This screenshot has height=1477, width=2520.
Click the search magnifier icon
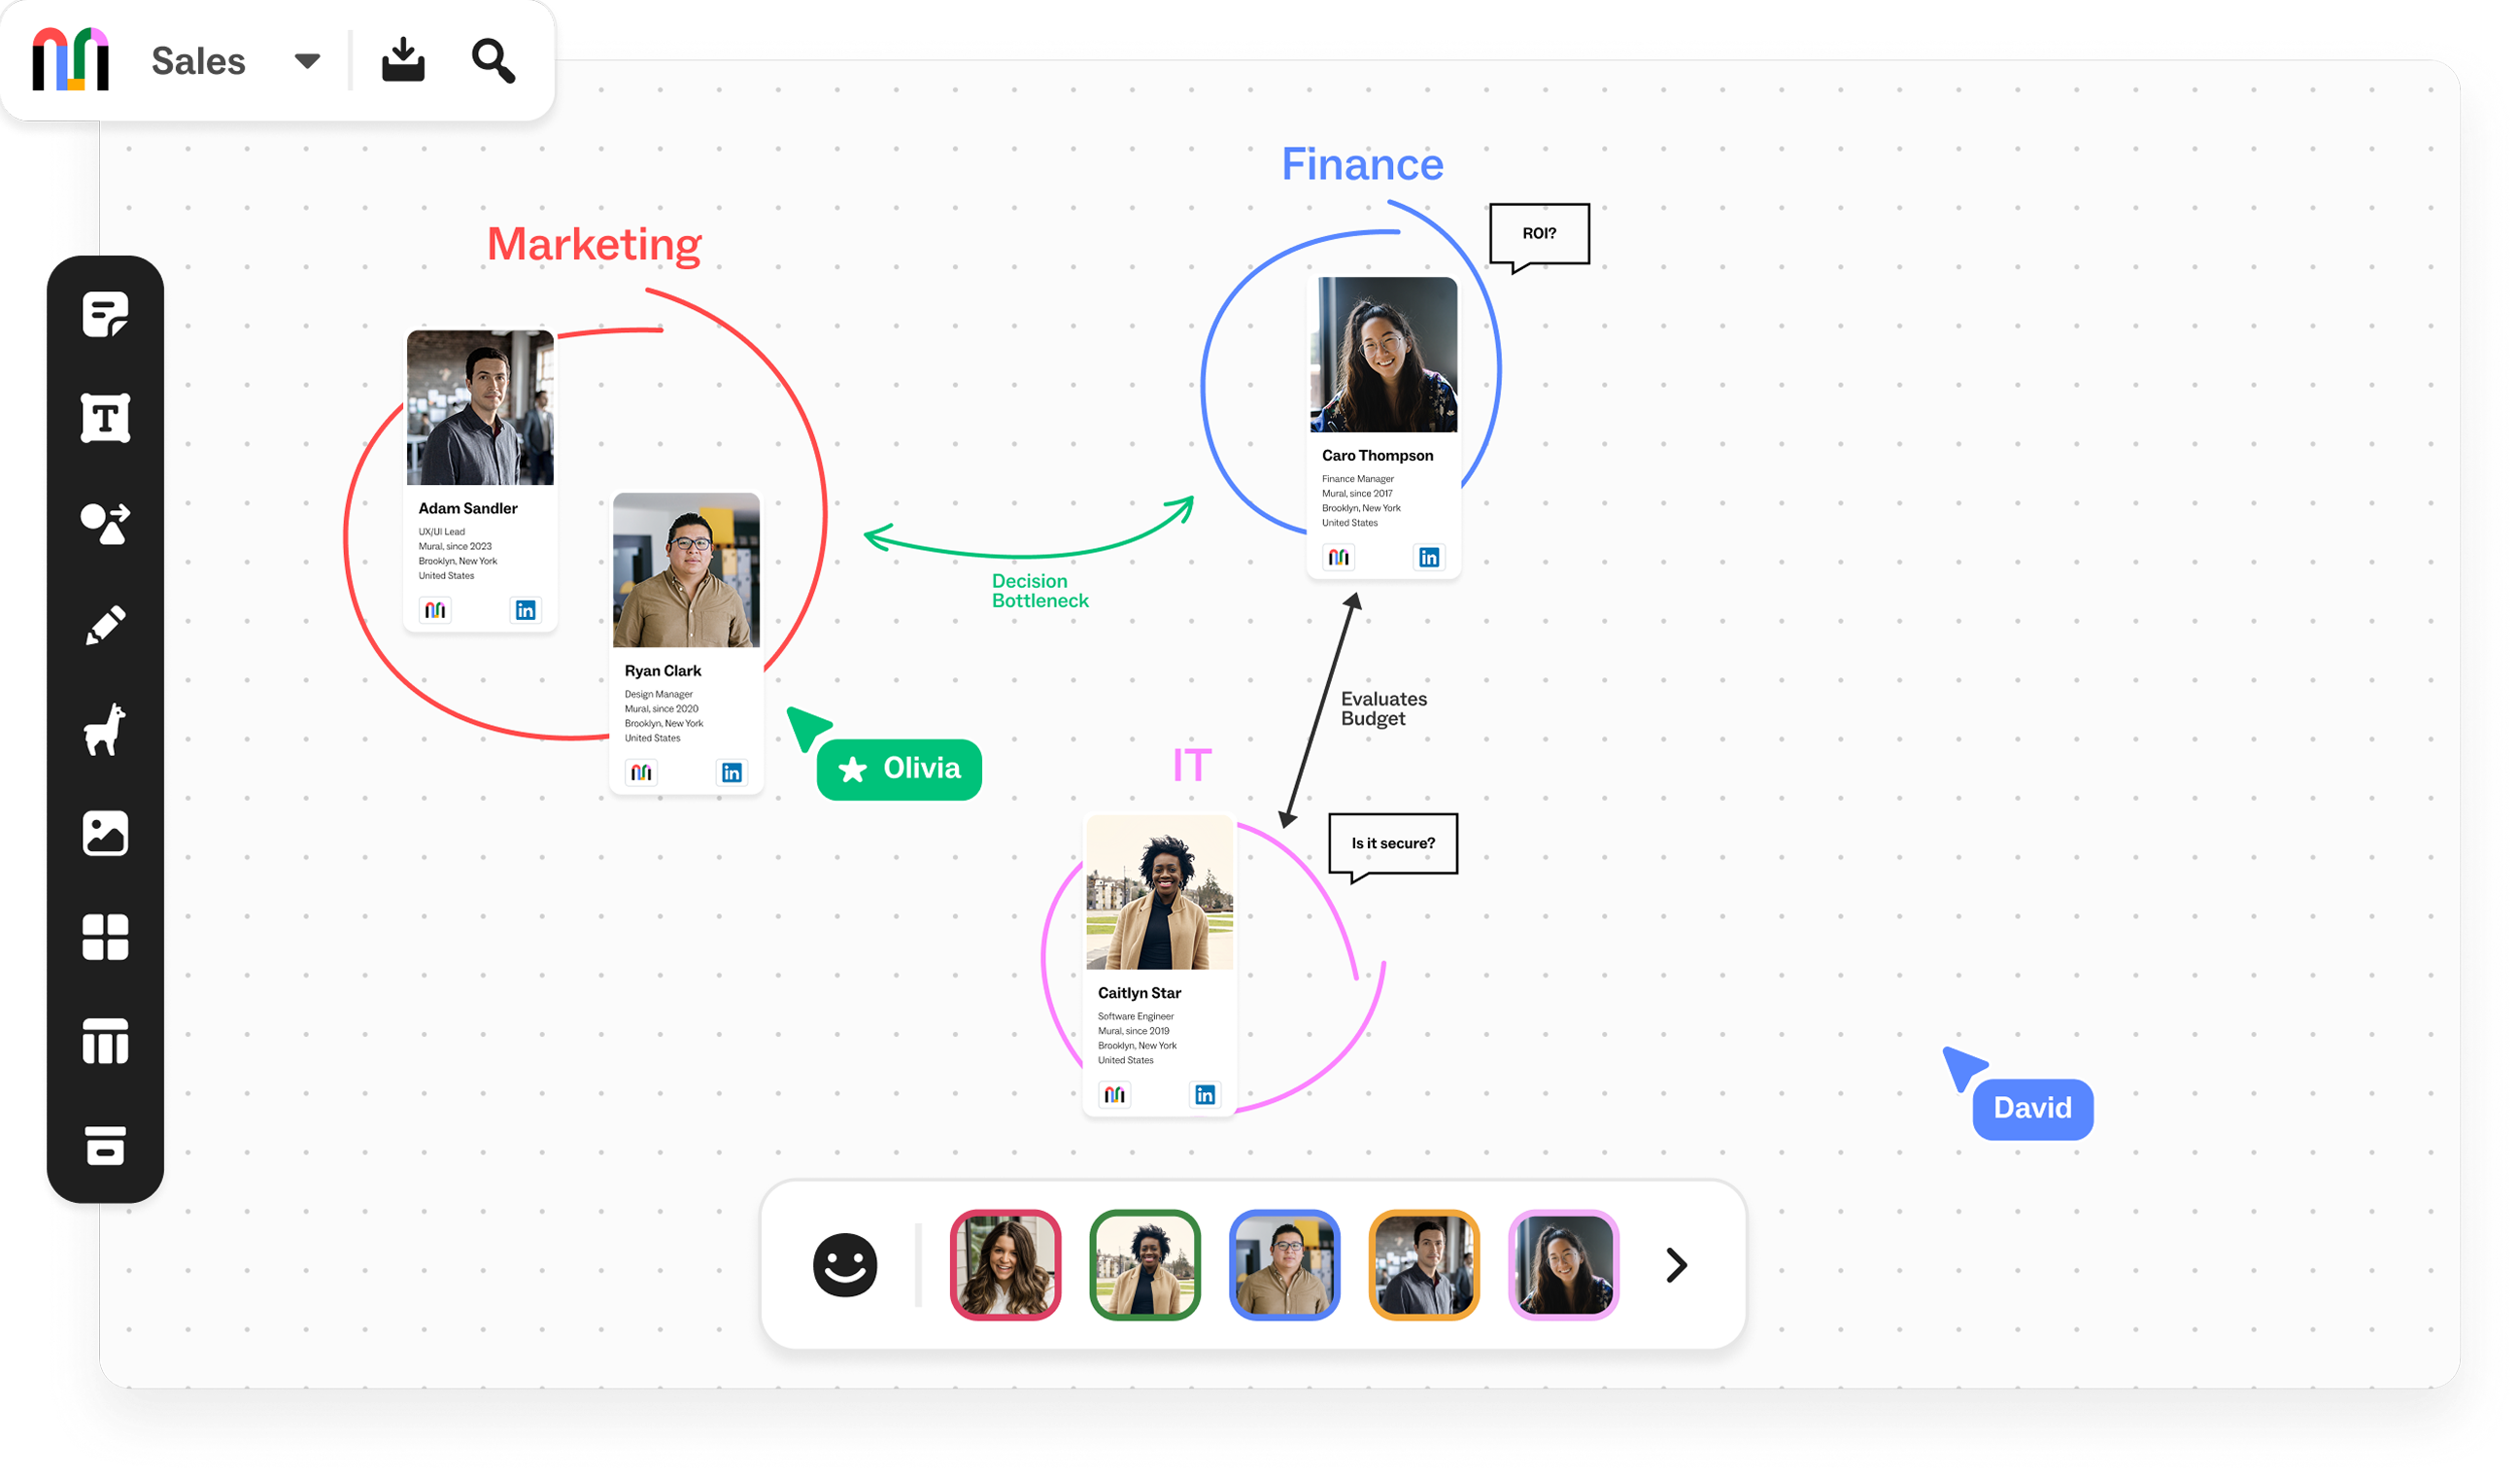(x=493, y=61)
